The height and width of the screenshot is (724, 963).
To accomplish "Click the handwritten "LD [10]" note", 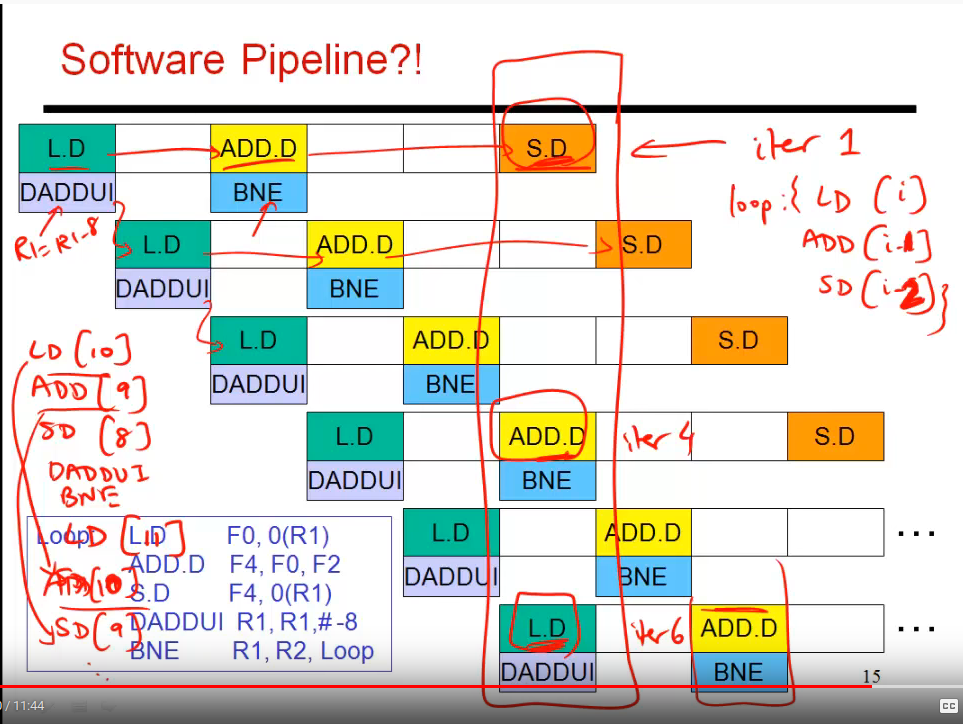I will [80, 353].
